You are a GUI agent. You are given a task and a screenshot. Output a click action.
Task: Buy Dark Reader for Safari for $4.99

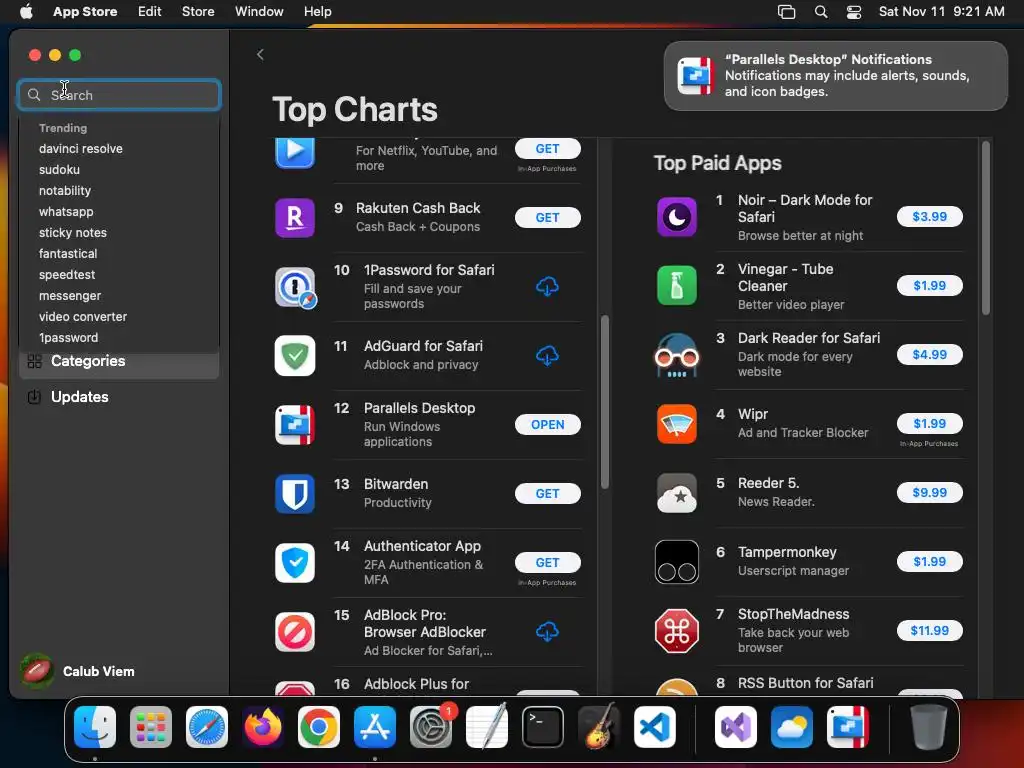click(929, 355)
